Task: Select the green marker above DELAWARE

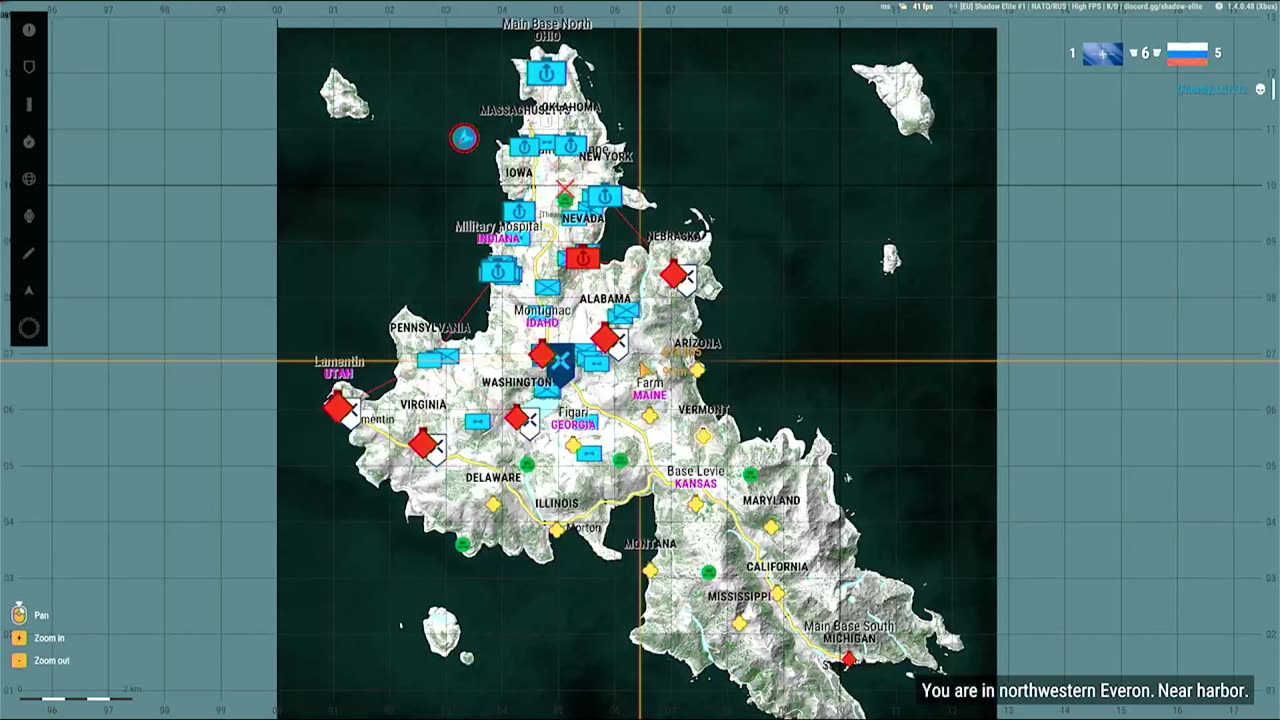Action: click(527, 464)
